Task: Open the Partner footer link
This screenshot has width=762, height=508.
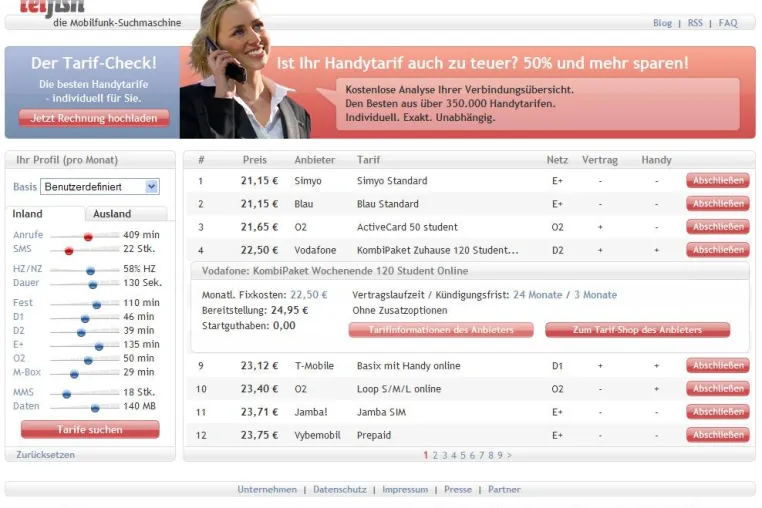Action: [504, 490]
